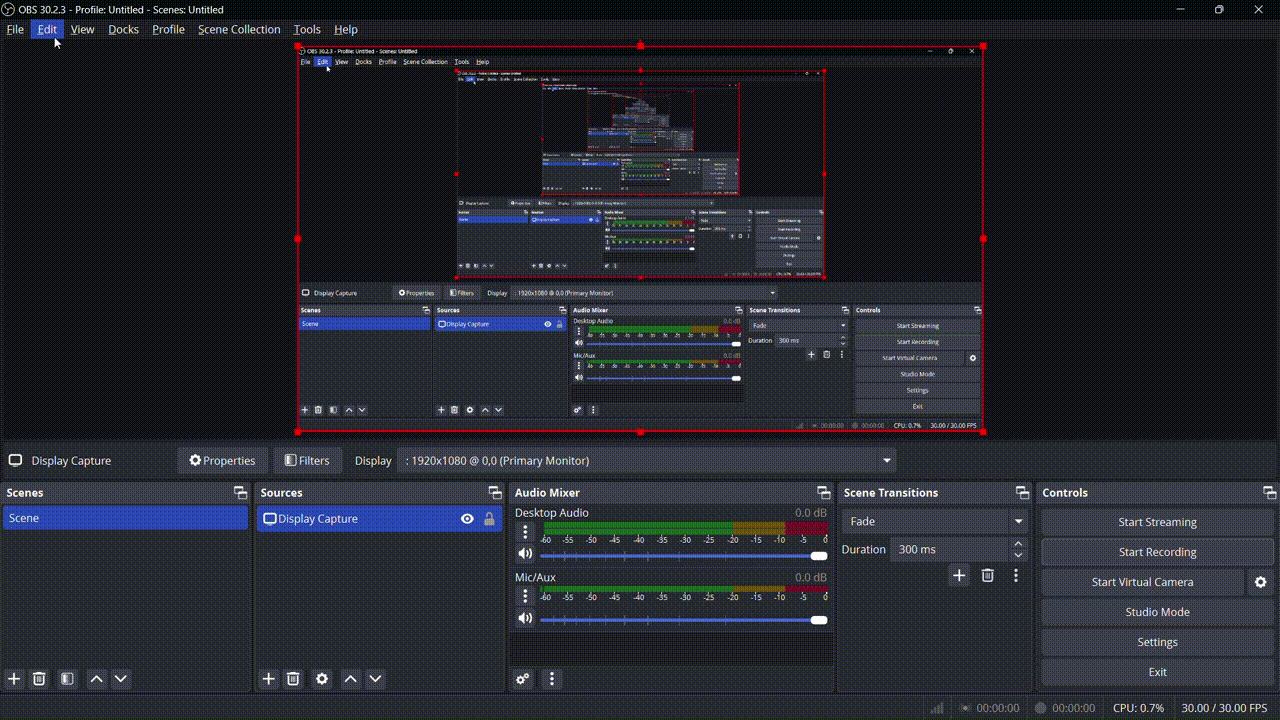
Task: Move source up arrow in Sources dock
Action: 351,679
